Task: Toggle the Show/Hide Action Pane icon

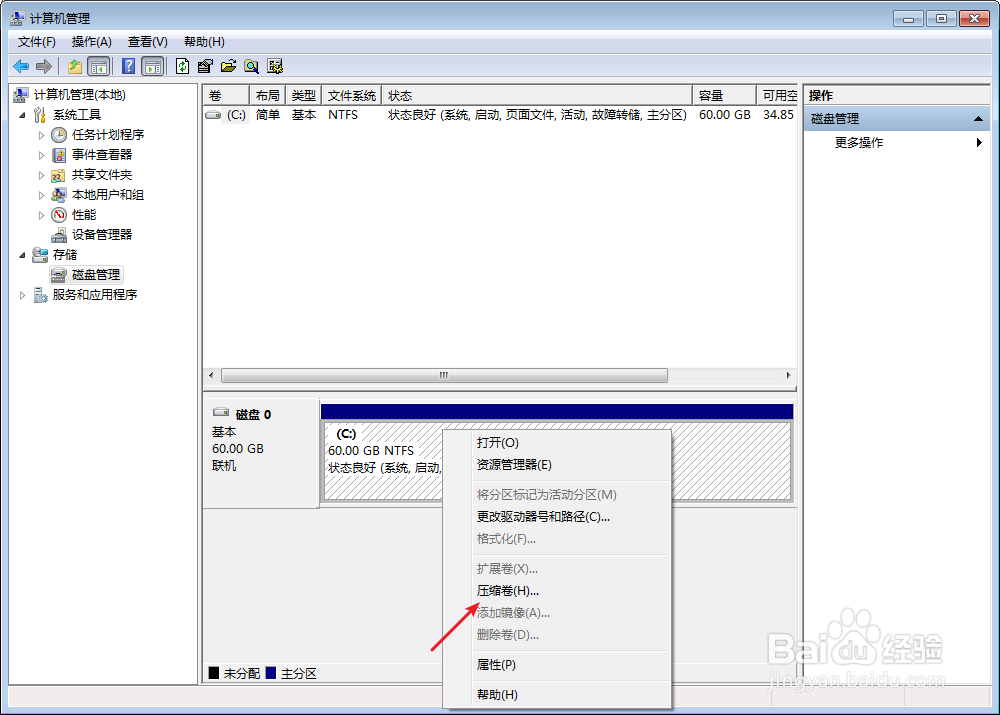Action: point(153,66)
